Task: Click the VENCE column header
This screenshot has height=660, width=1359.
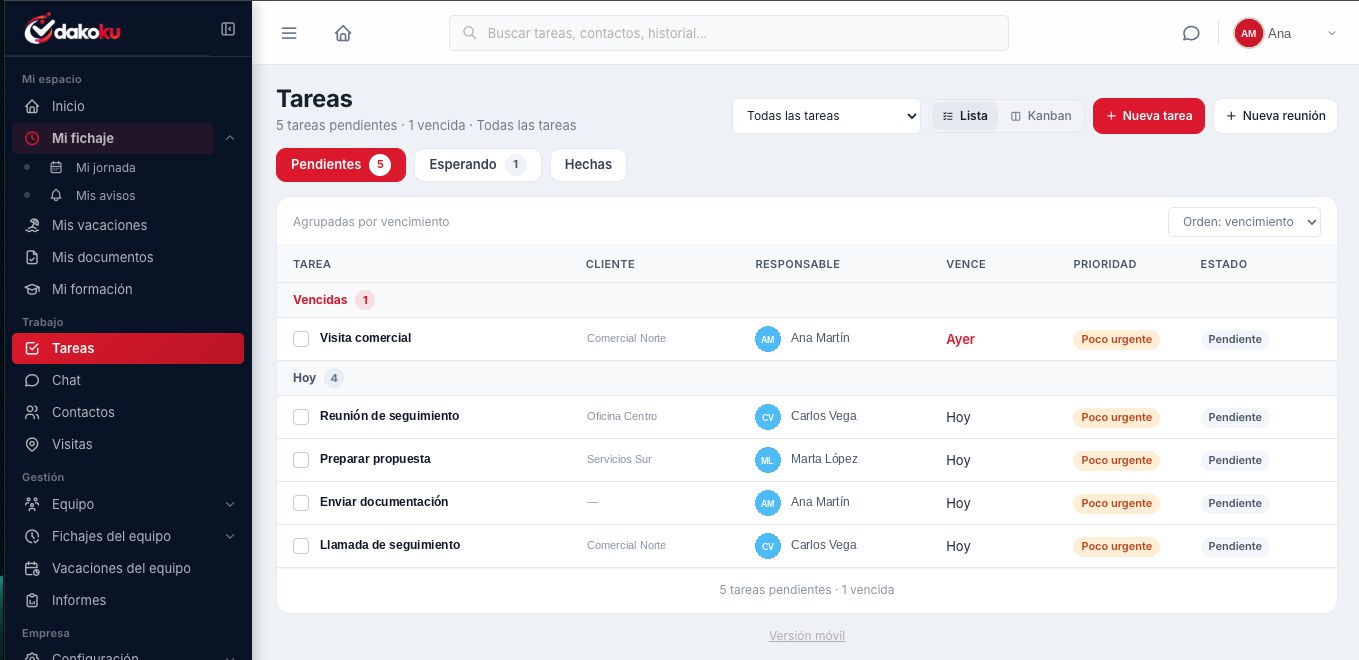Action: point(966,264)
